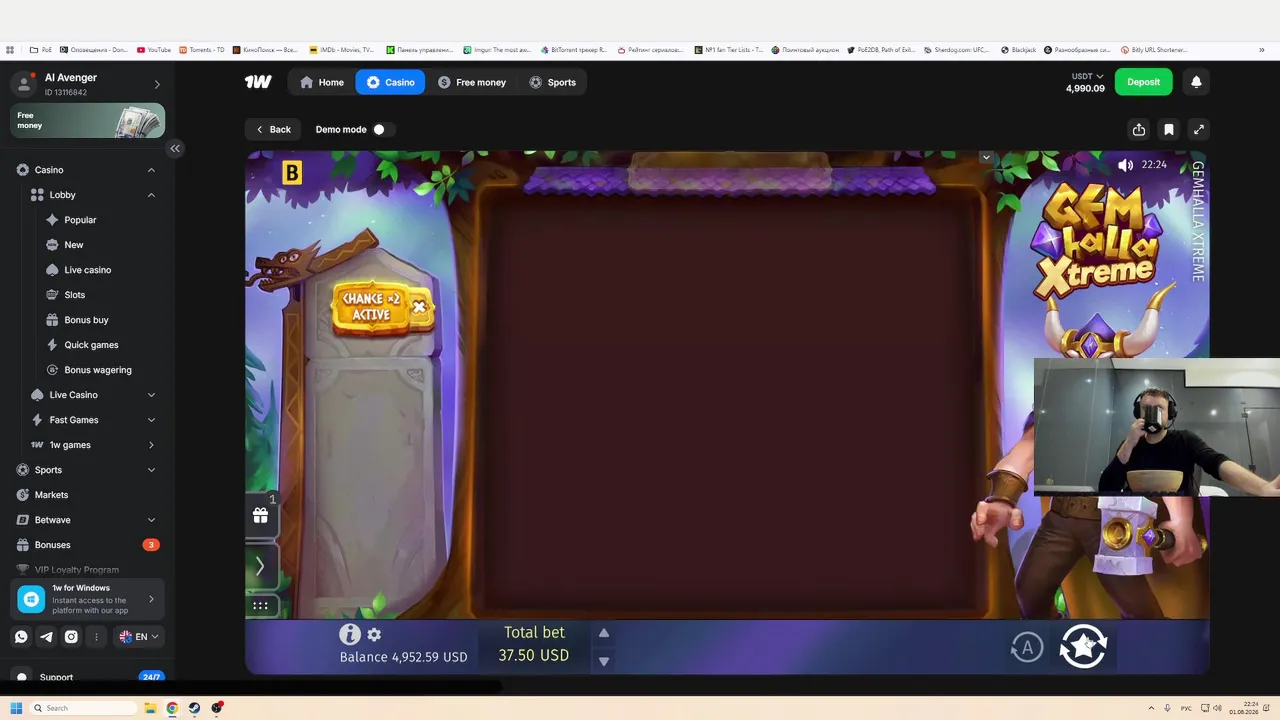Open Quick games category
The width and height of the screenshot is (1280, 720).
[90, 345]
